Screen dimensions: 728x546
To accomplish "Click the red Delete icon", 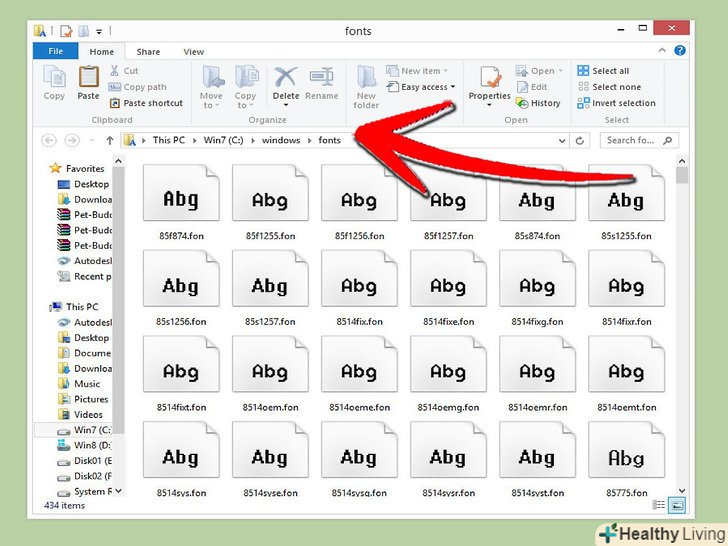I will tap(286, 79).
